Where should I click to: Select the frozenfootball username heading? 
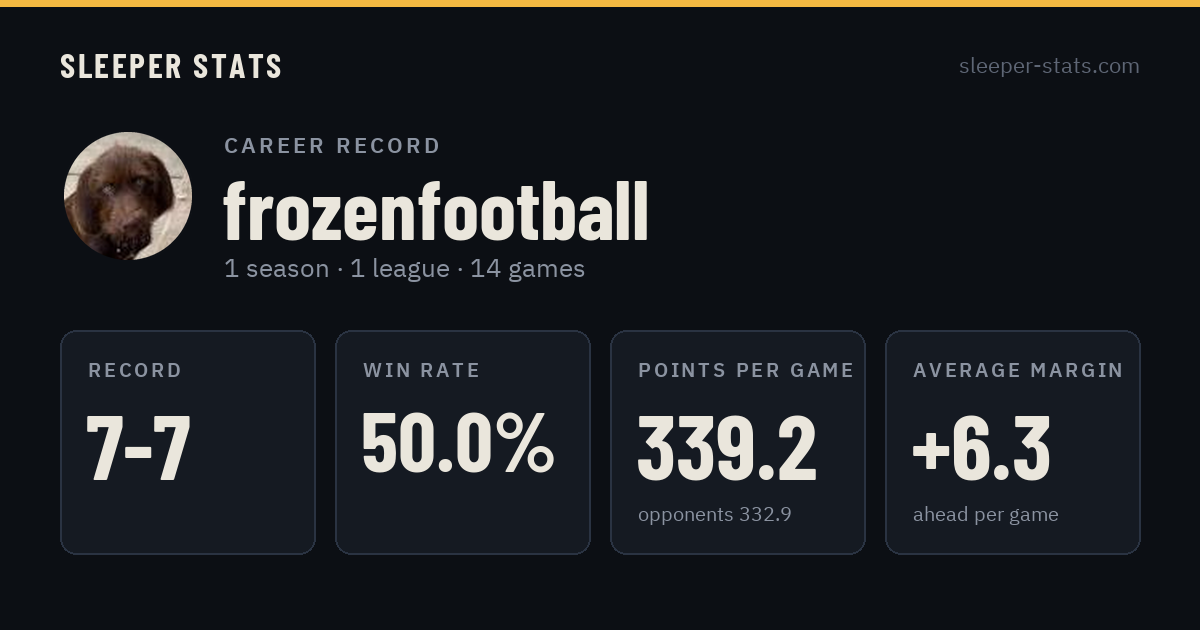click(x=436, y=212)
